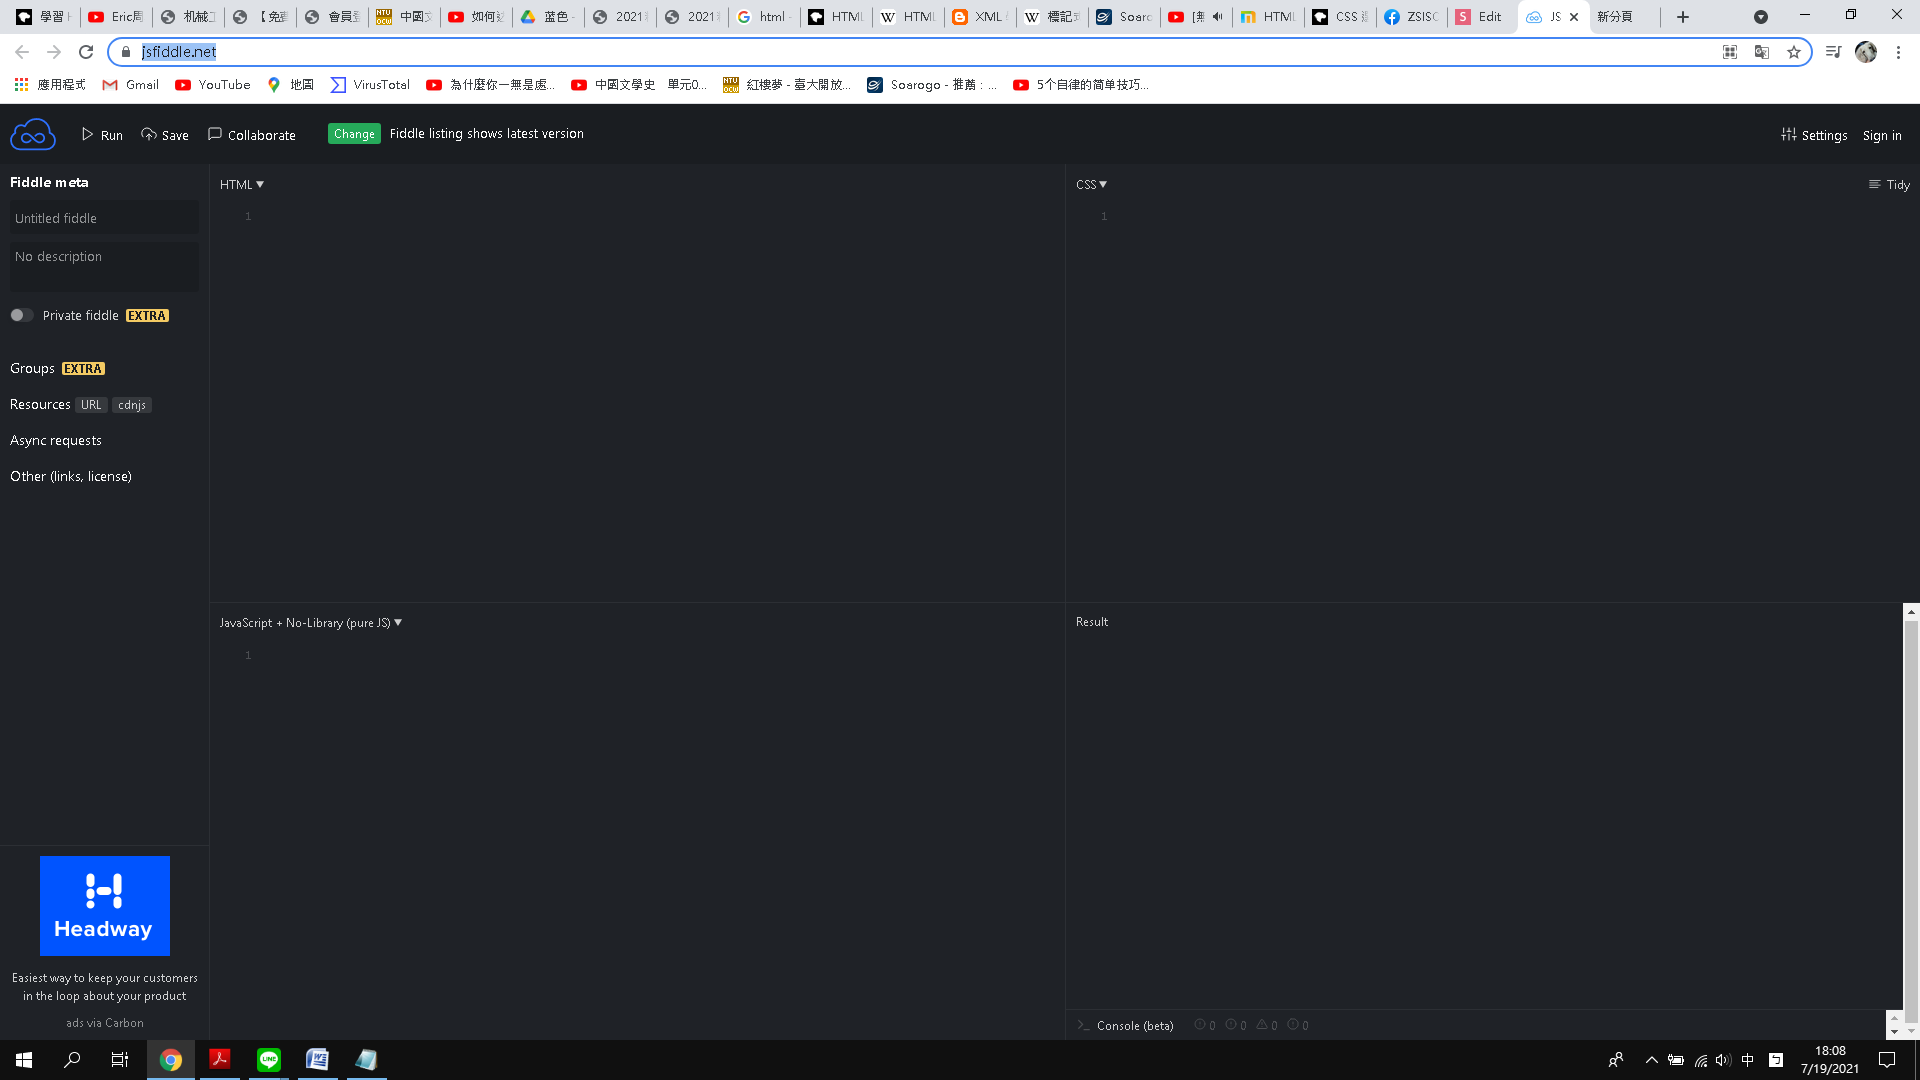Expand the HTML panel dropdown

(242, 185)
